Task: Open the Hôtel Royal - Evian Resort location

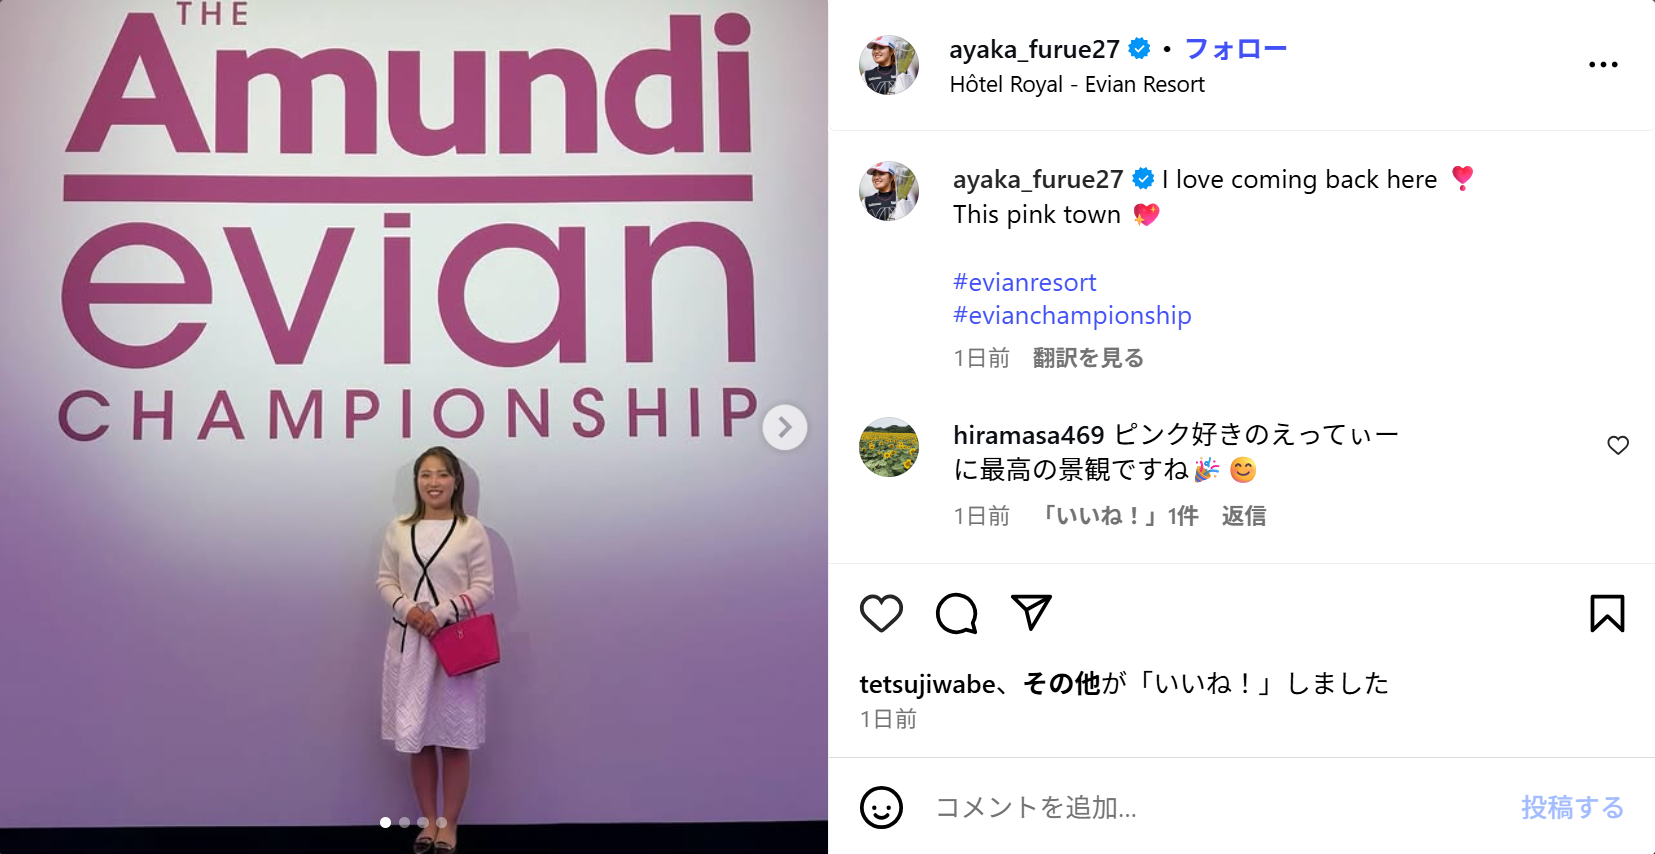Action: pyautogui.click(x=1077, y=85)
